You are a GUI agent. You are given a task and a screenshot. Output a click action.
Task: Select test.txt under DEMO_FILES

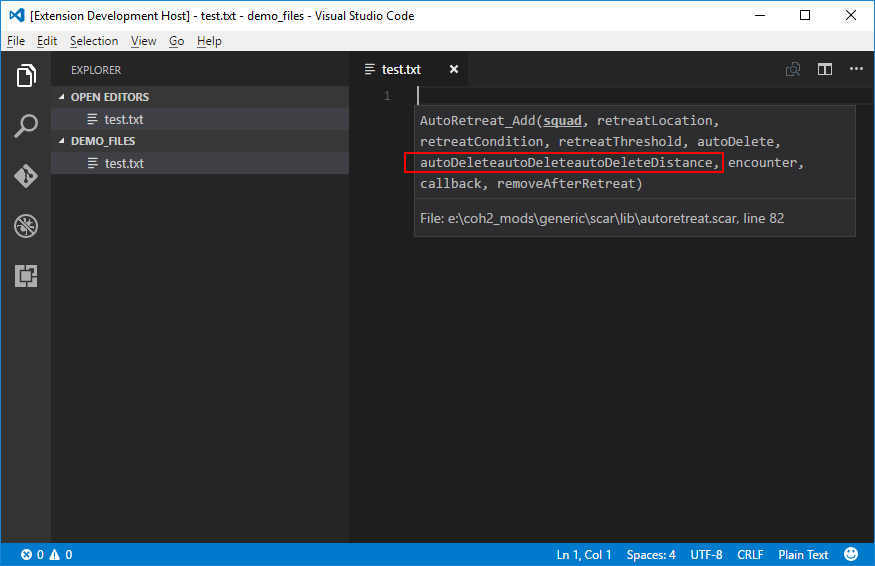tap(200, 163)
